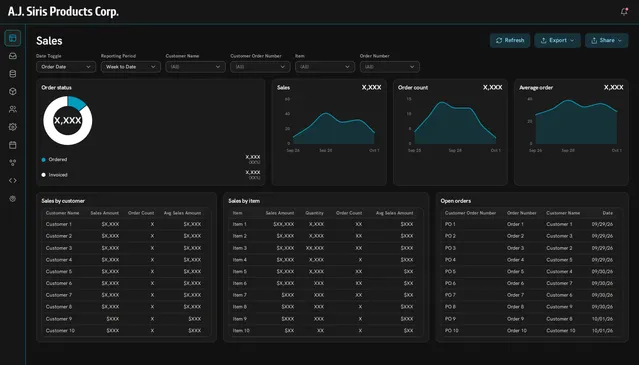Click Ordered label in Order status legend

[x=58, y=160]
